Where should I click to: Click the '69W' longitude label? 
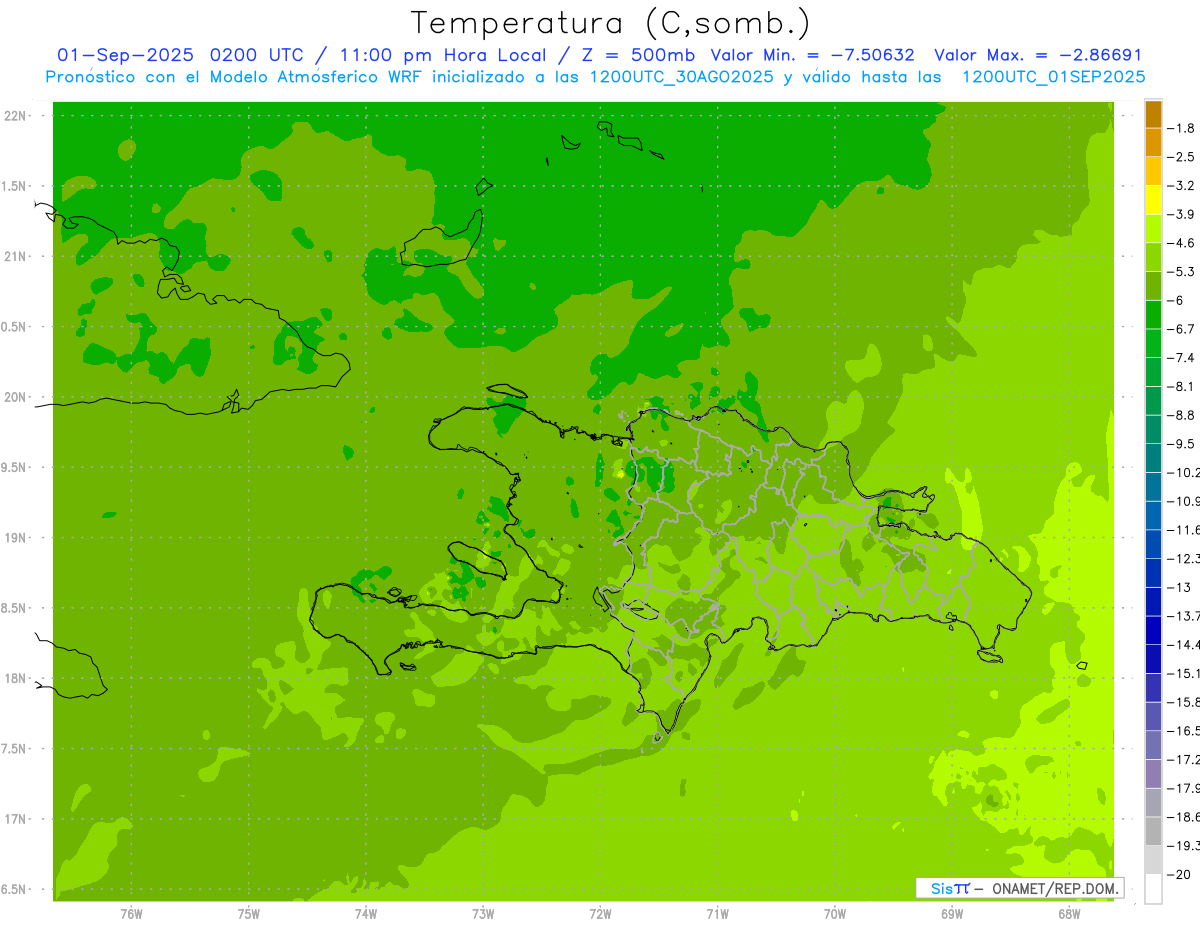click(x=952, y=914)
